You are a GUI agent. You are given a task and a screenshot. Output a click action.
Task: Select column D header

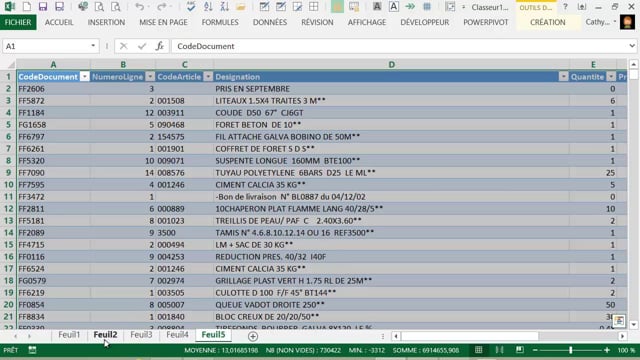(391, 64)
